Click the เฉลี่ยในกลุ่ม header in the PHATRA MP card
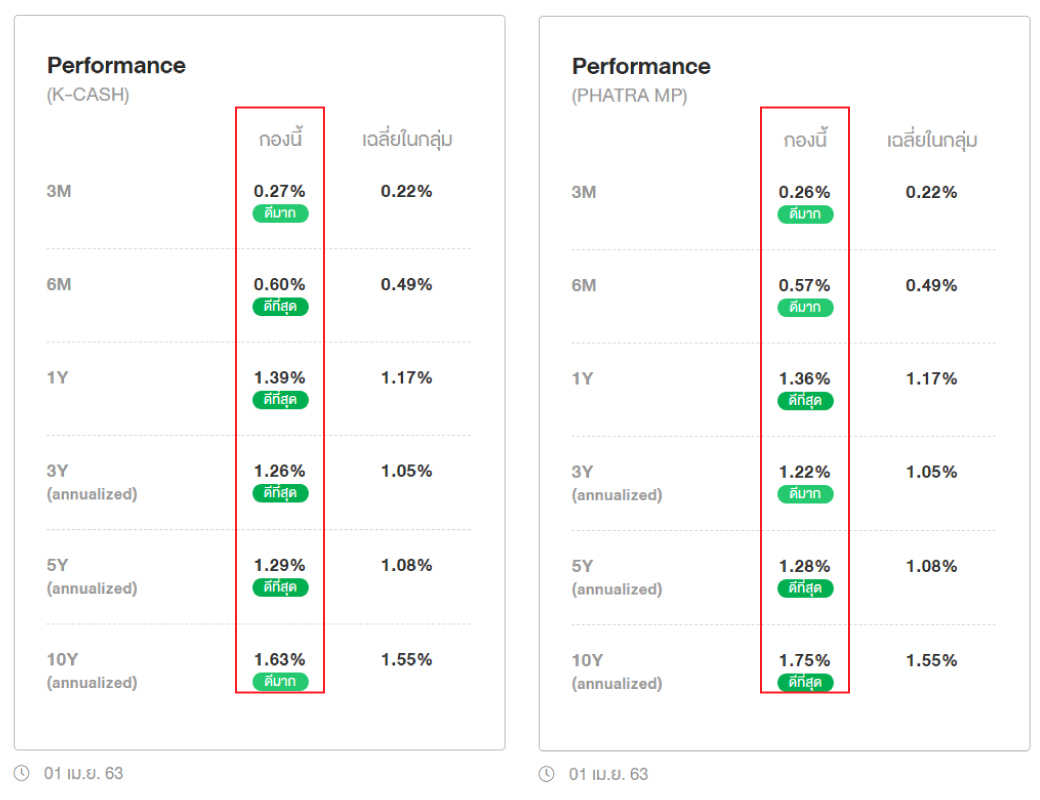The width and height of the screenshot is (1040, 800). click(932, 141)
